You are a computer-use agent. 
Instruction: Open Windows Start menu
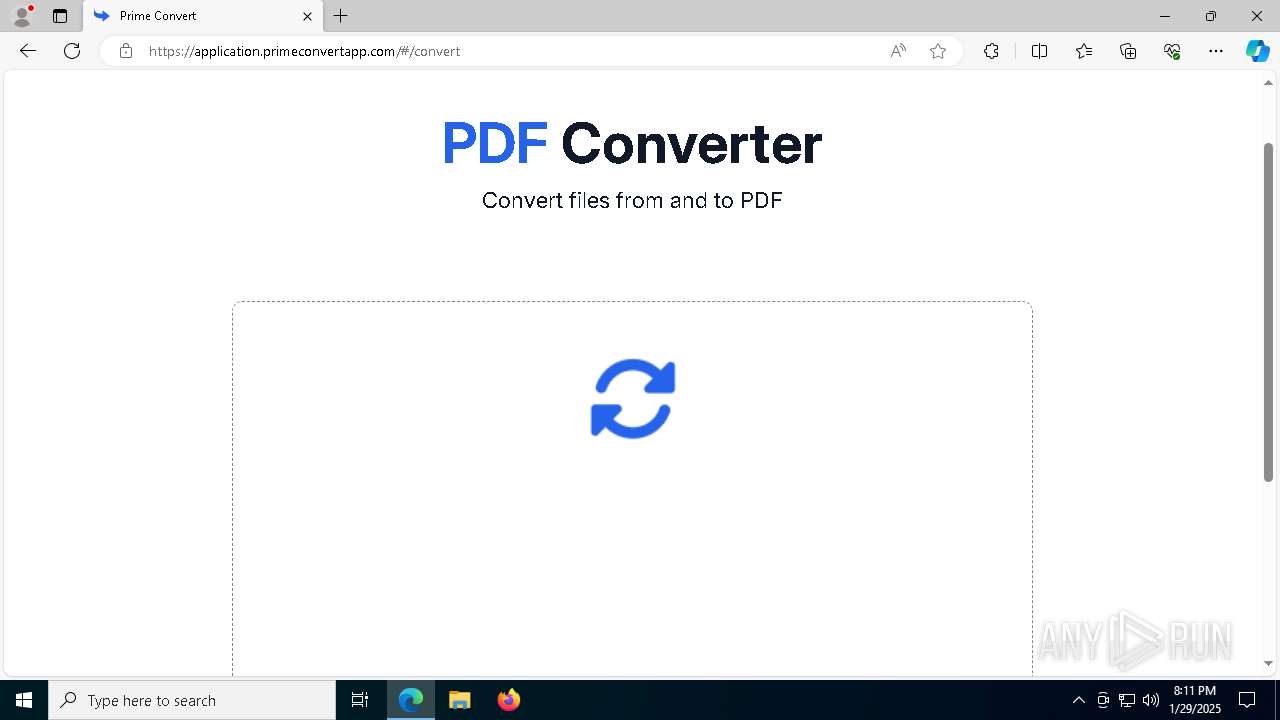(x=24, y=700)
